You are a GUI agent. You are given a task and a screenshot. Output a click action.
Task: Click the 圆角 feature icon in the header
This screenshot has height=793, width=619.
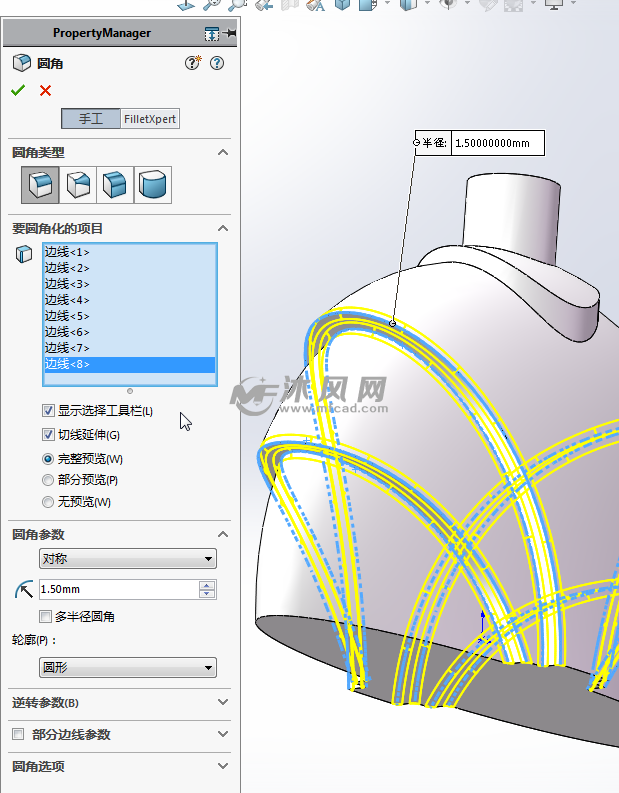pos(22,63)
